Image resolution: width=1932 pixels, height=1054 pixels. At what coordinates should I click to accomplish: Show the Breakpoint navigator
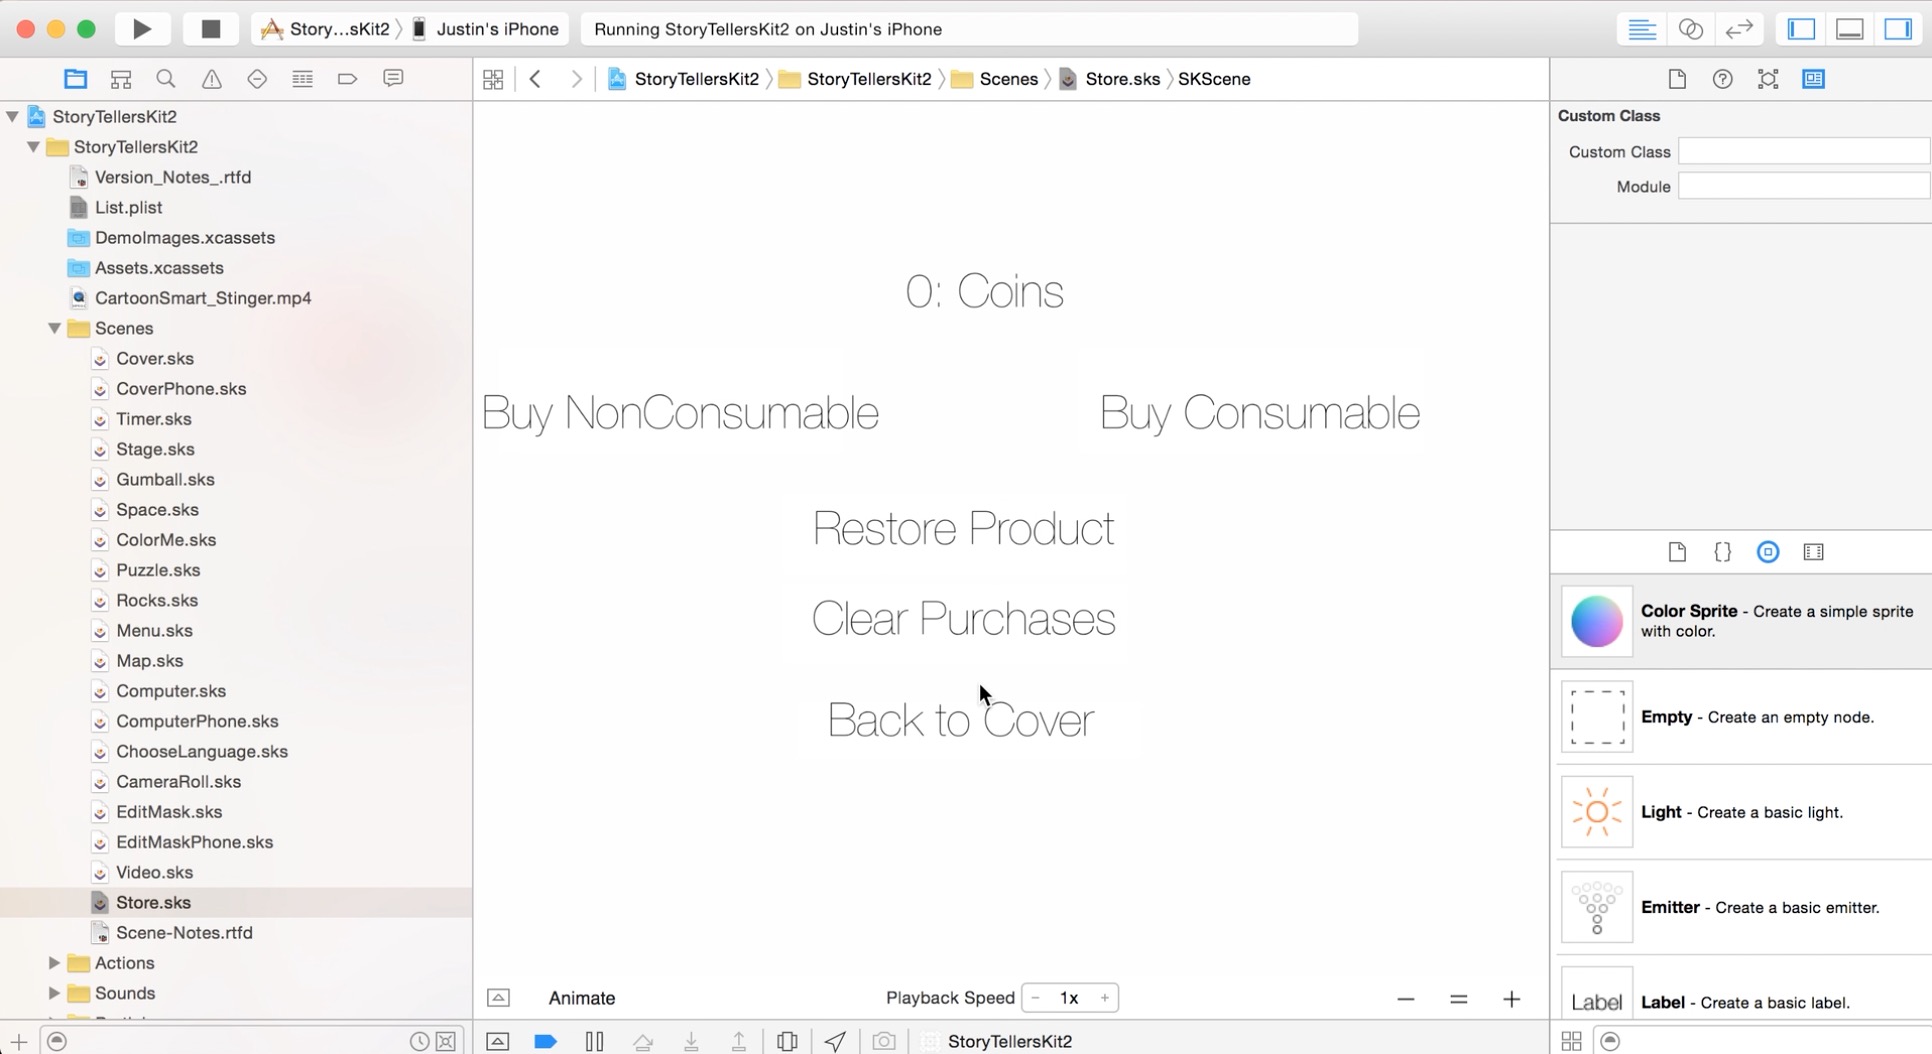348,79
